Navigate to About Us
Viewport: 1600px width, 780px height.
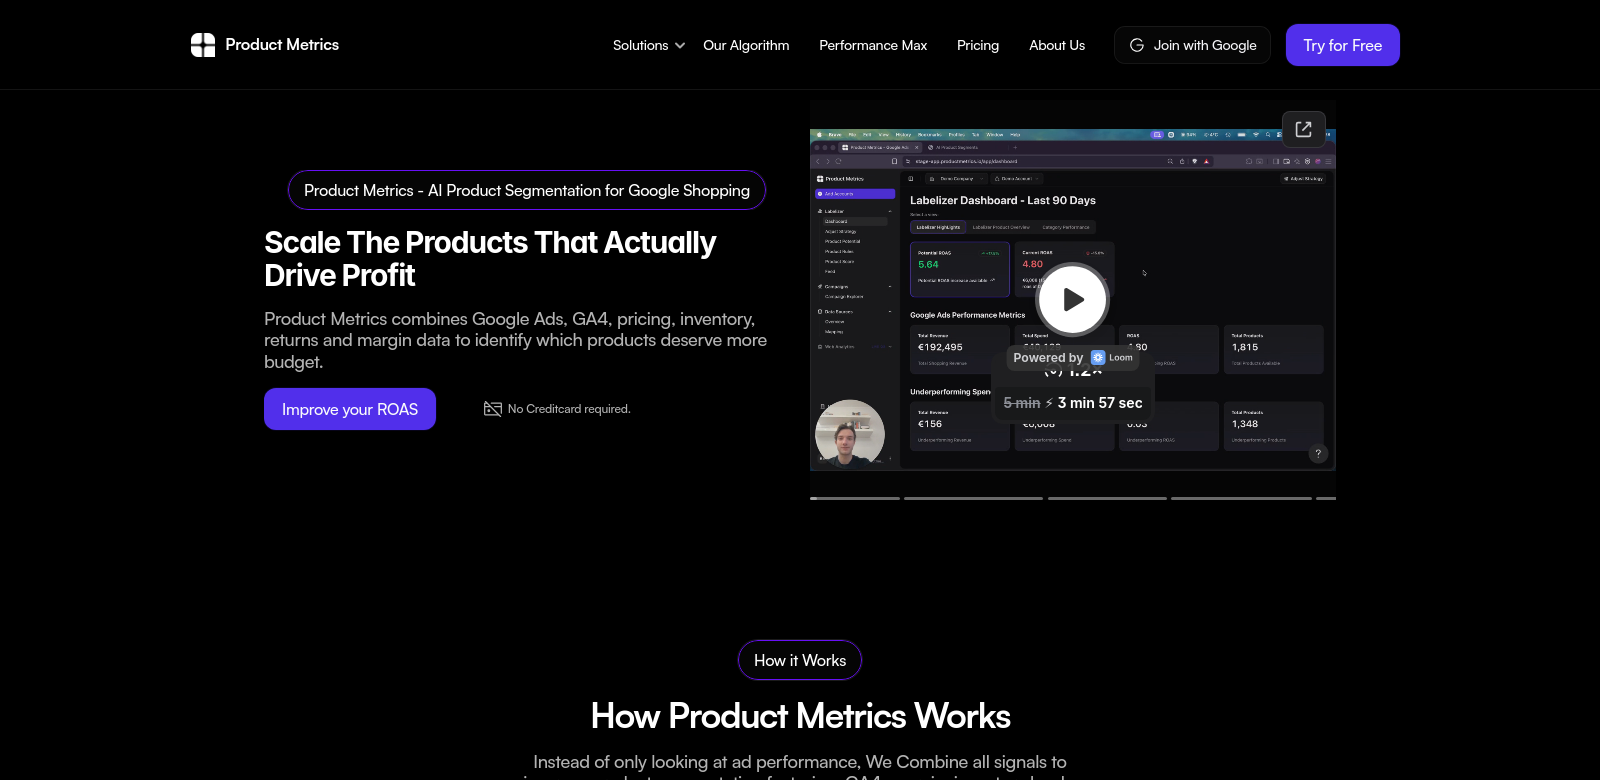(x=1057, y=45)
